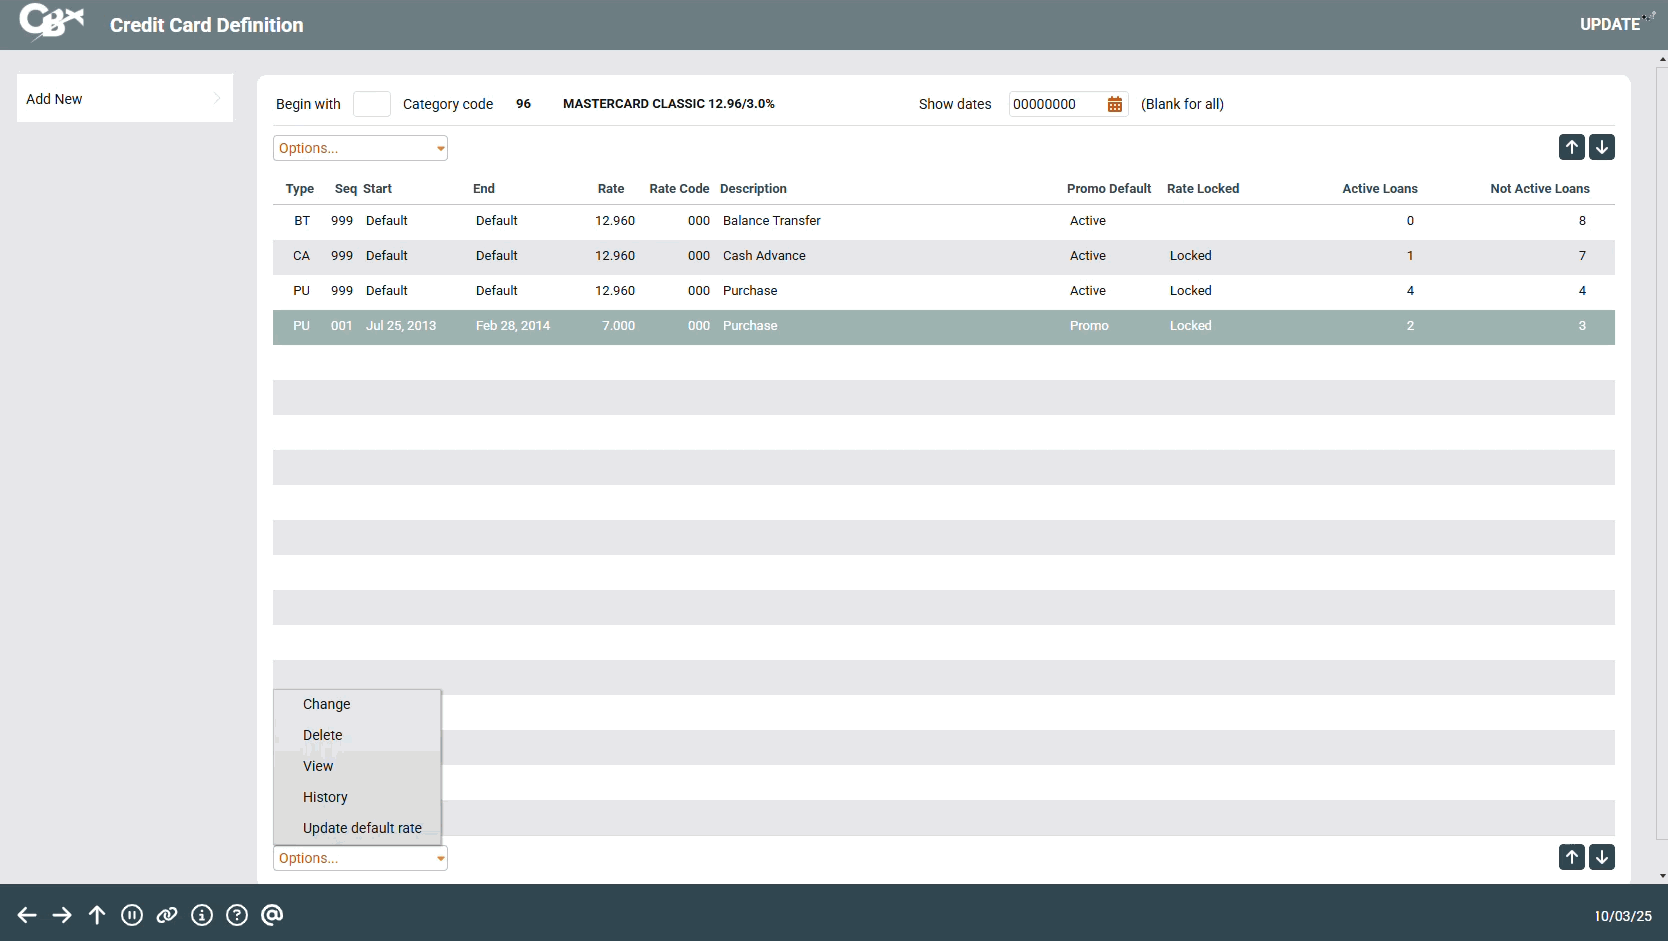1668x941 pixels.
Task: Click the pause circle icon in footer
Action: [132, 915]
